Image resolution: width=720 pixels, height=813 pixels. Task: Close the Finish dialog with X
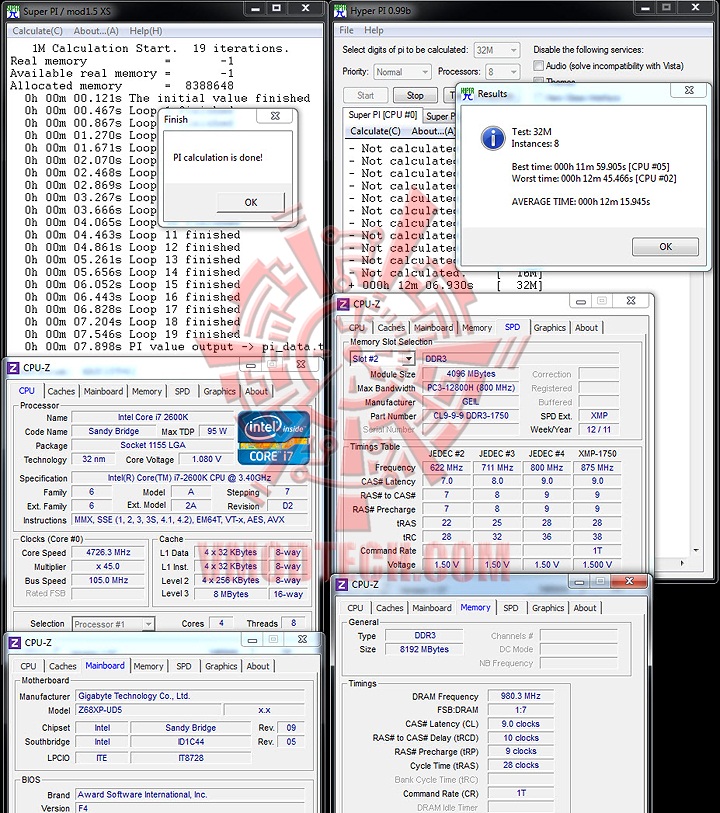coord(275,116)
